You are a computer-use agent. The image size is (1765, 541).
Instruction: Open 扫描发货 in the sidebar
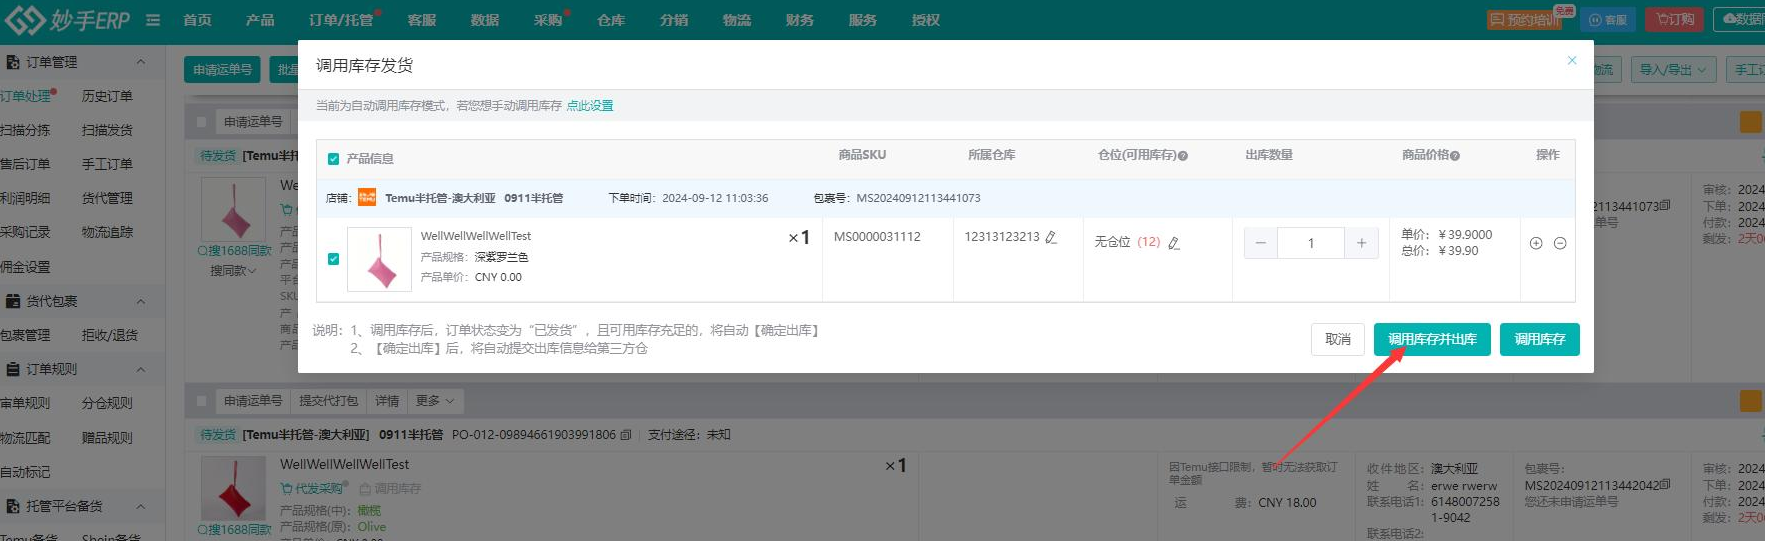tap(107, 130)
